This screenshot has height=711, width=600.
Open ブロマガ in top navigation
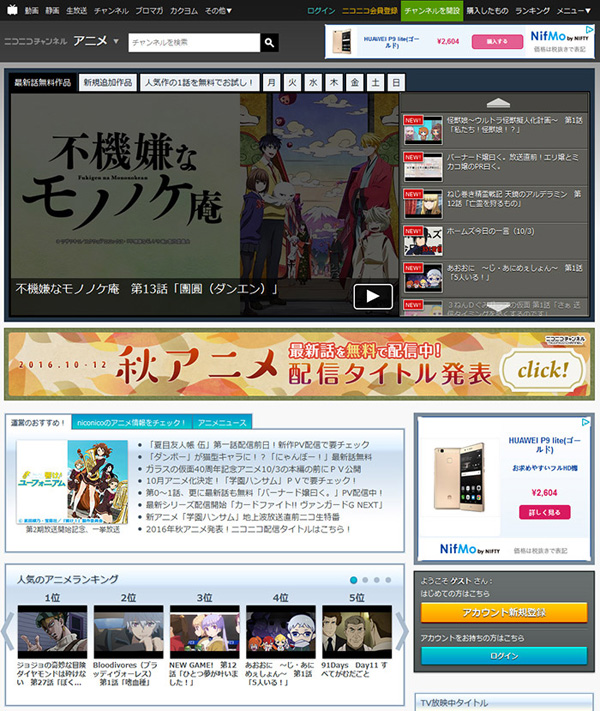(x=149, y=10)
